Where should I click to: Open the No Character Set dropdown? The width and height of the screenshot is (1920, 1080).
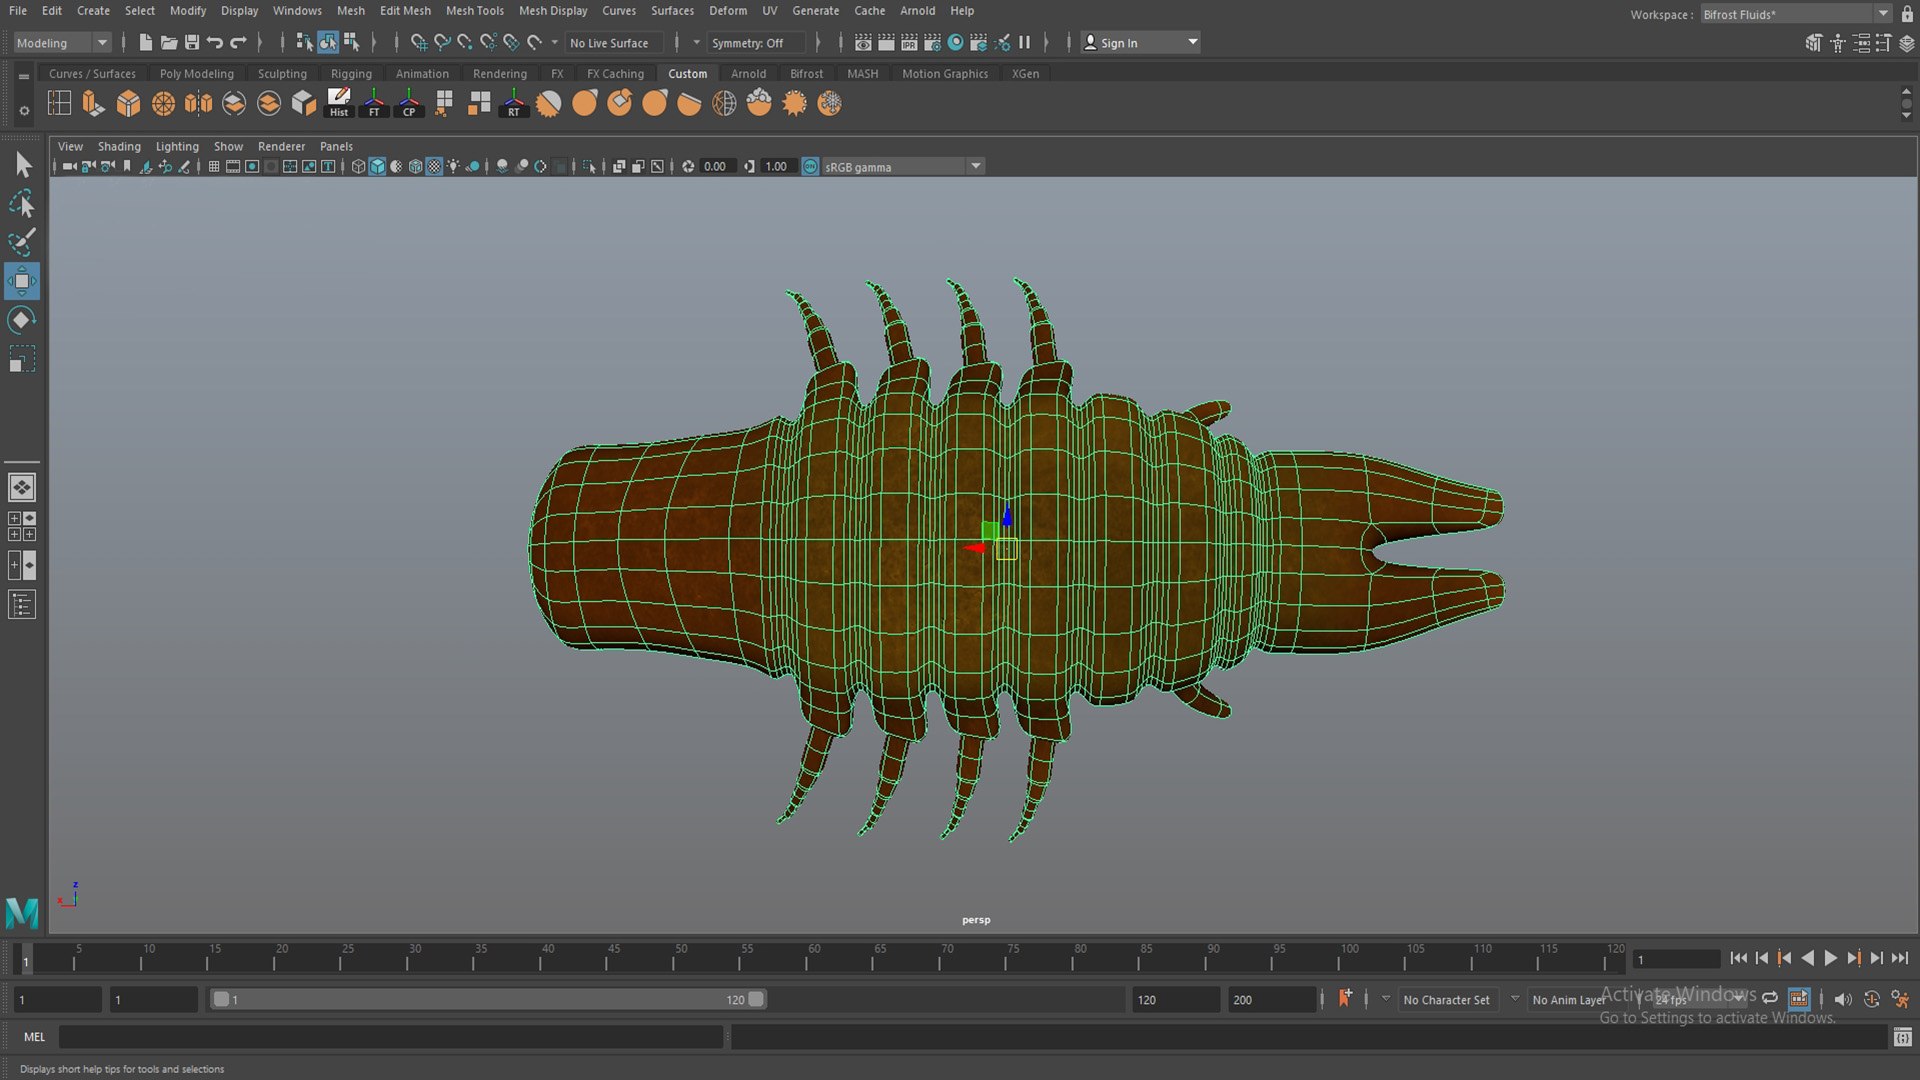(x=1446, y=999)
